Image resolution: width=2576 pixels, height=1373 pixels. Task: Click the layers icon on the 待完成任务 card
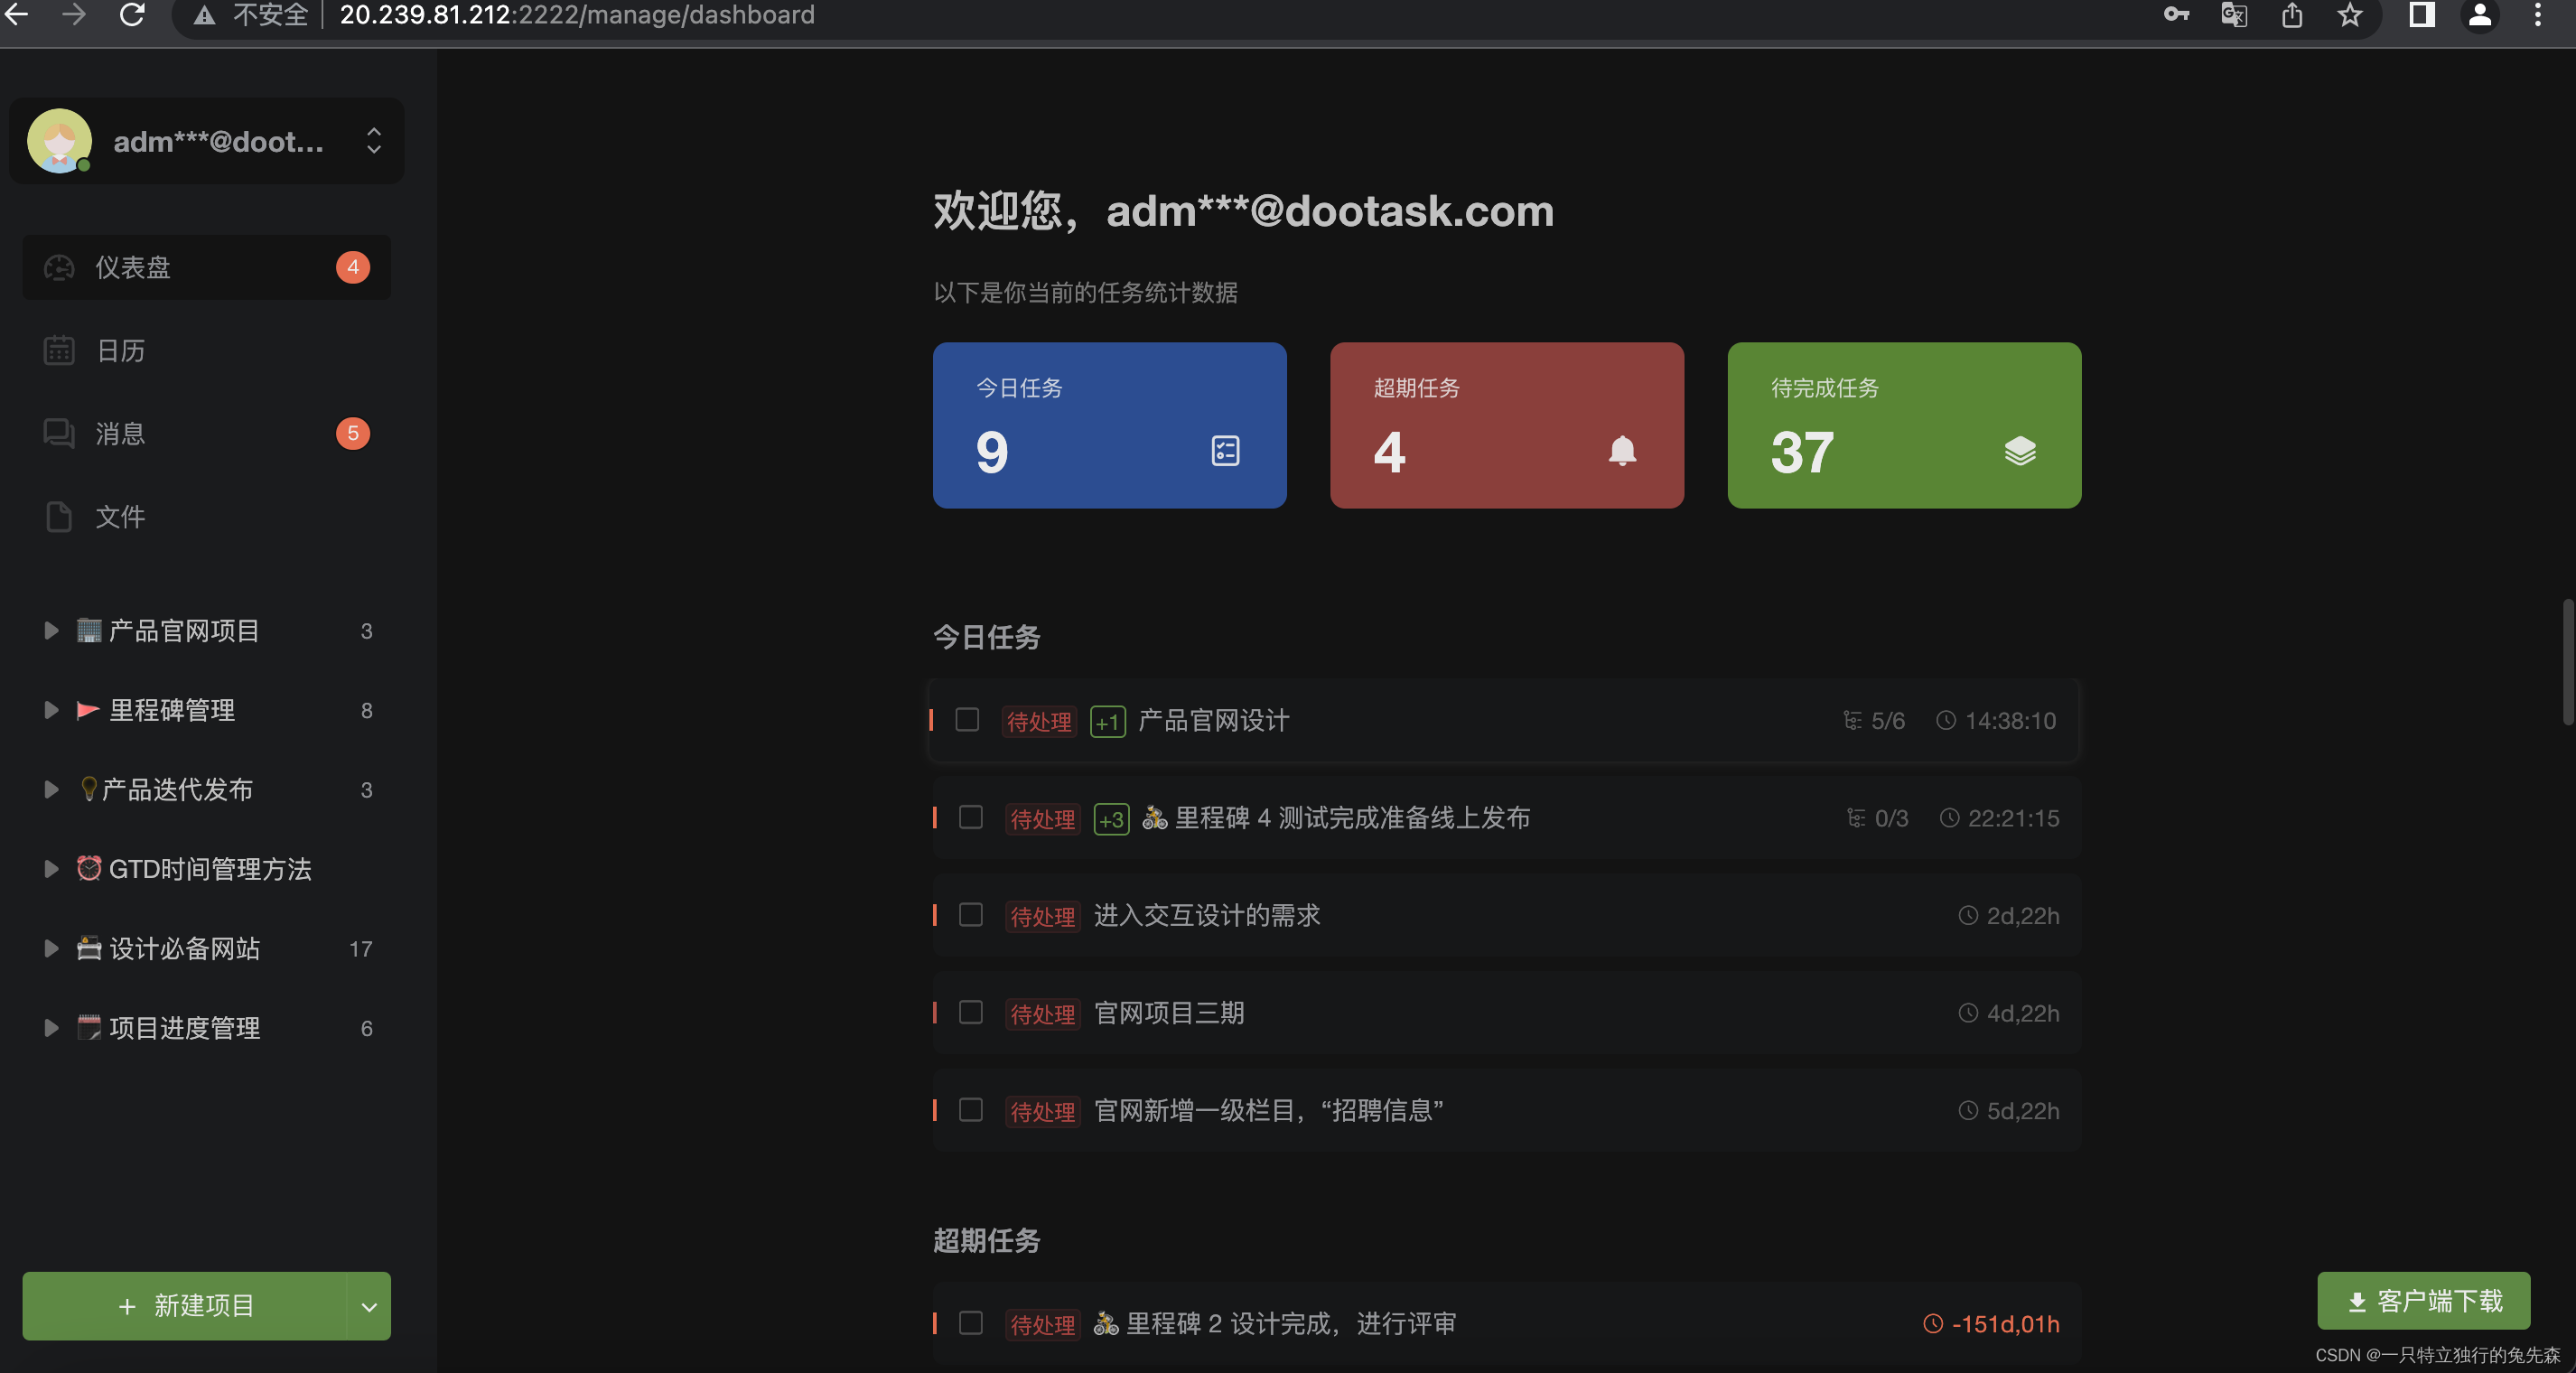pyautogui.click(x=2019, y=451)
